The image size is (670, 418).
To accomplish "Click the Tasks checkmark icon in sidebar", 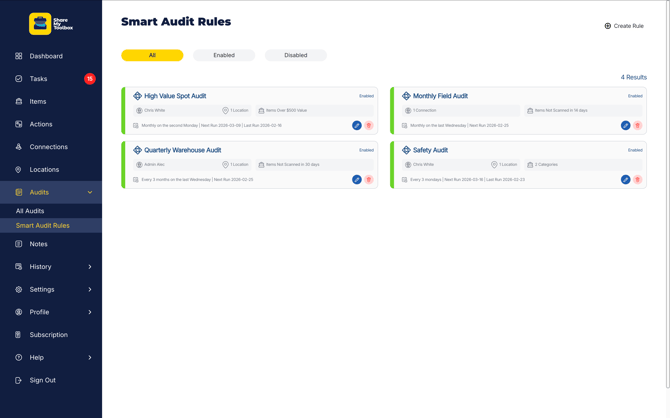I will point(18,79).
